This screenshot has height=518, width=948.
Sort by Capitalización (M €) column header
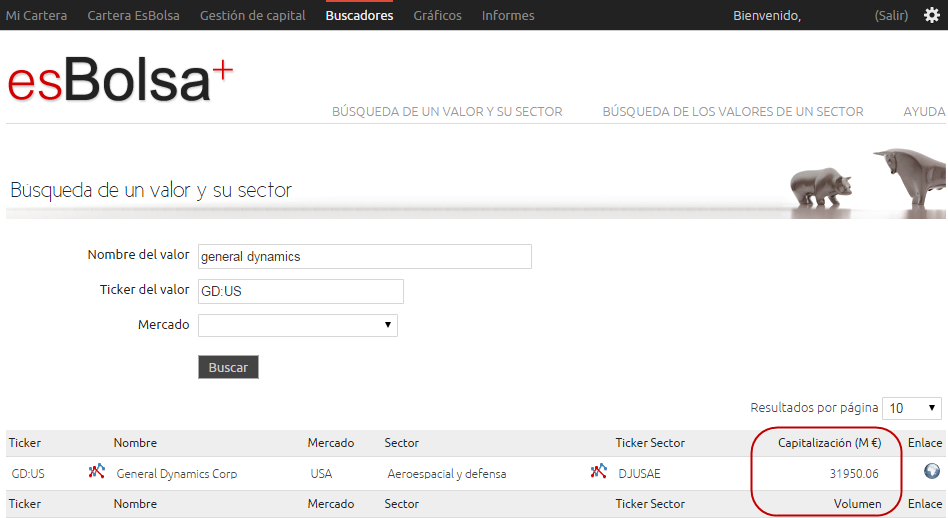830,442
